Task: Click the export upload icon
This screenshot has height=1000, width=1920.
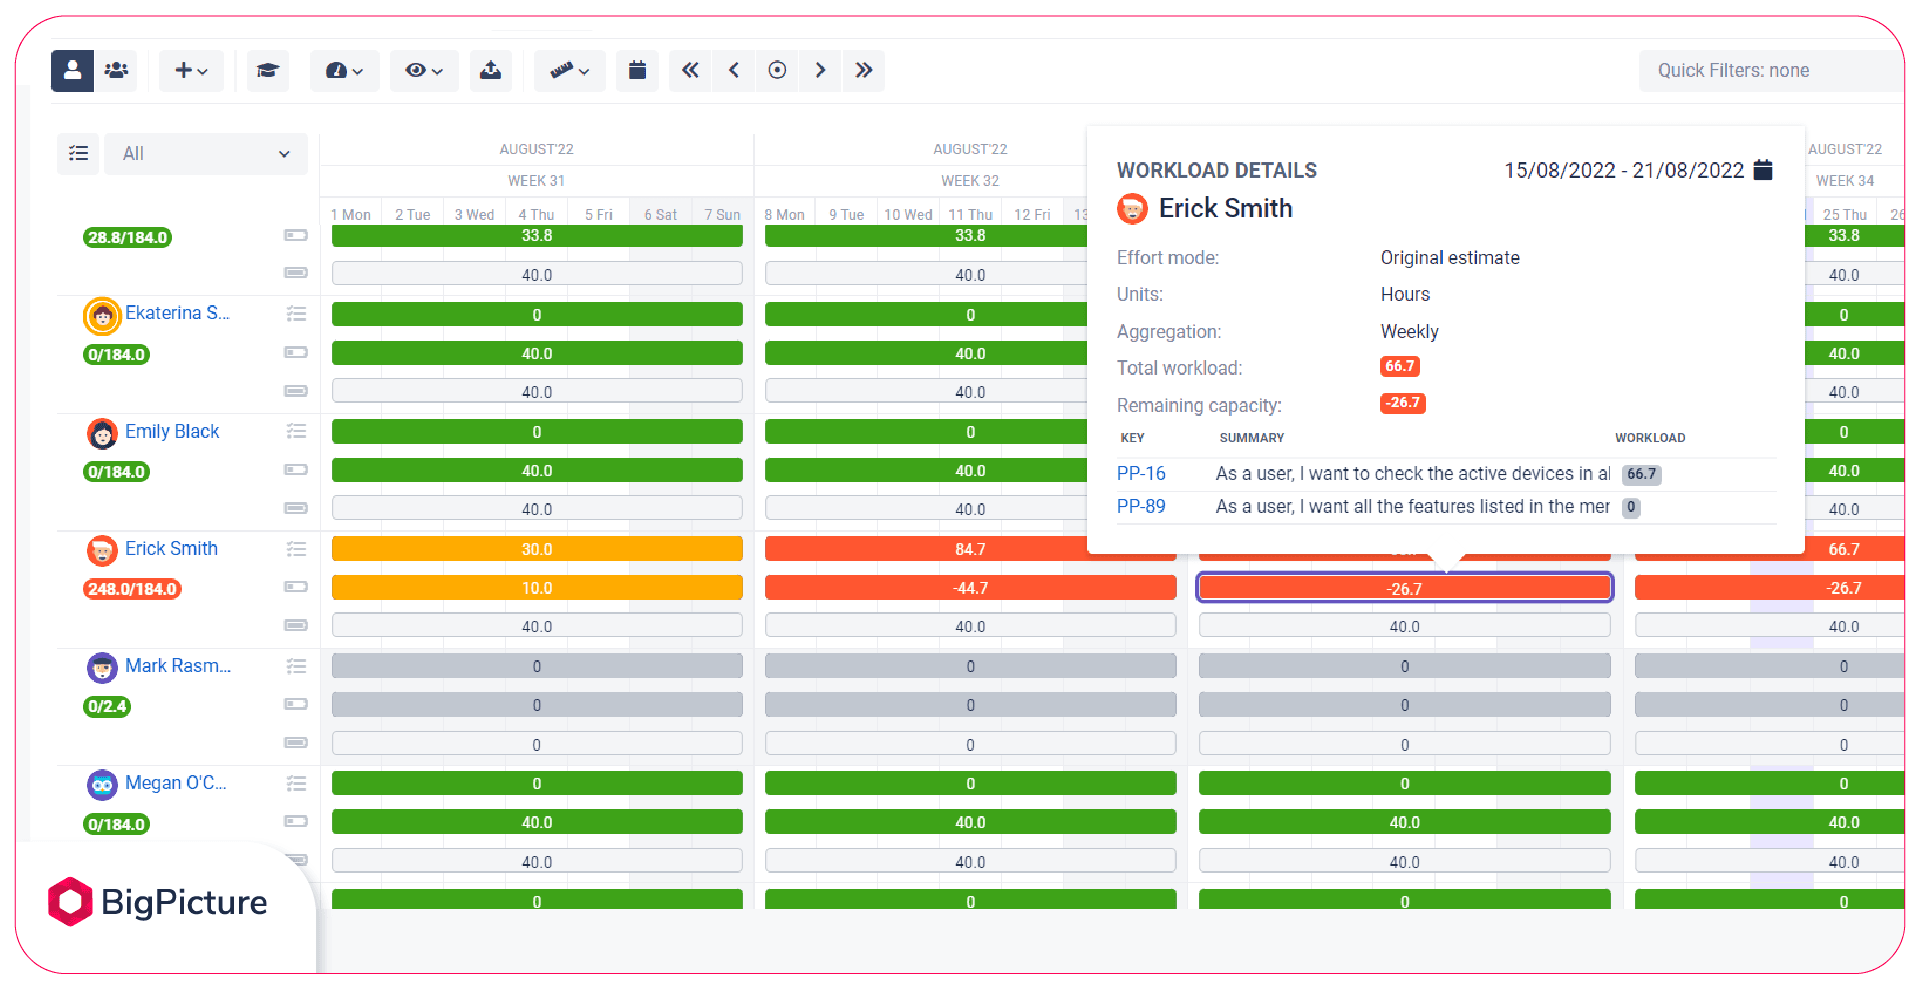Action: pyautogui.click(x=490, y=71)
